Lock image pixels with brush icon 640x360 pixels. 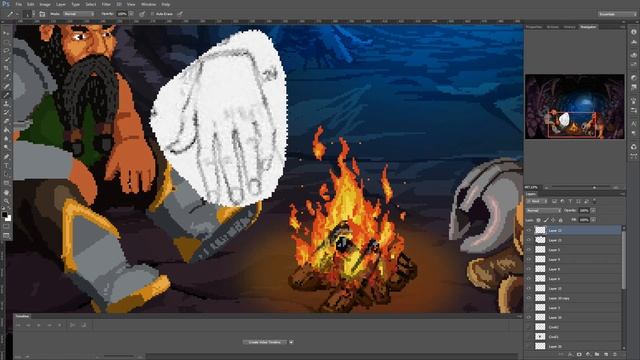(546, 220)
